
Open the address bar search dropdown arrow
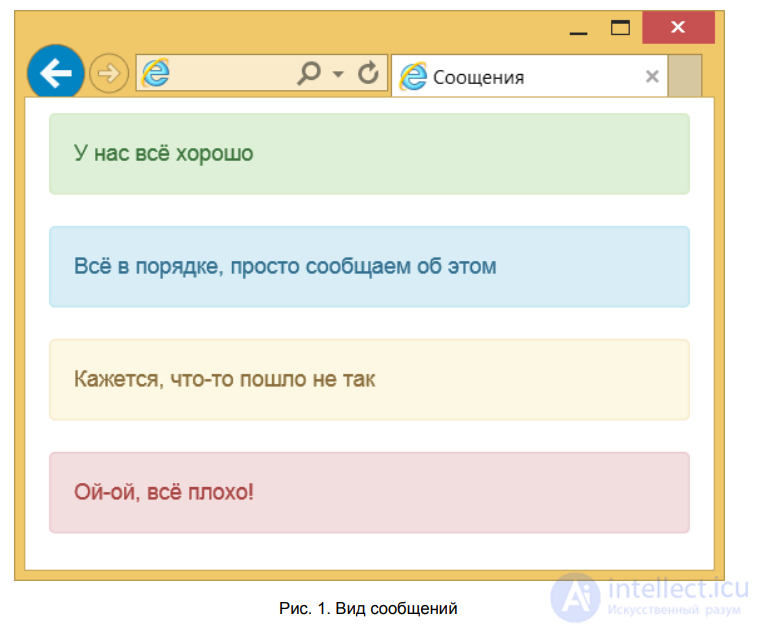338,74
